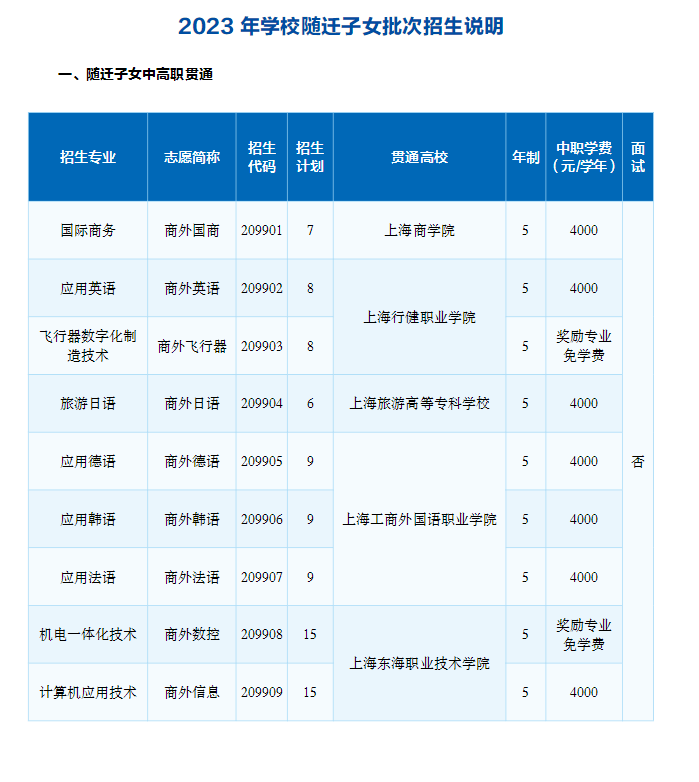Click the 面试 column header
This screenshot has height=782, width=699.
638,157
